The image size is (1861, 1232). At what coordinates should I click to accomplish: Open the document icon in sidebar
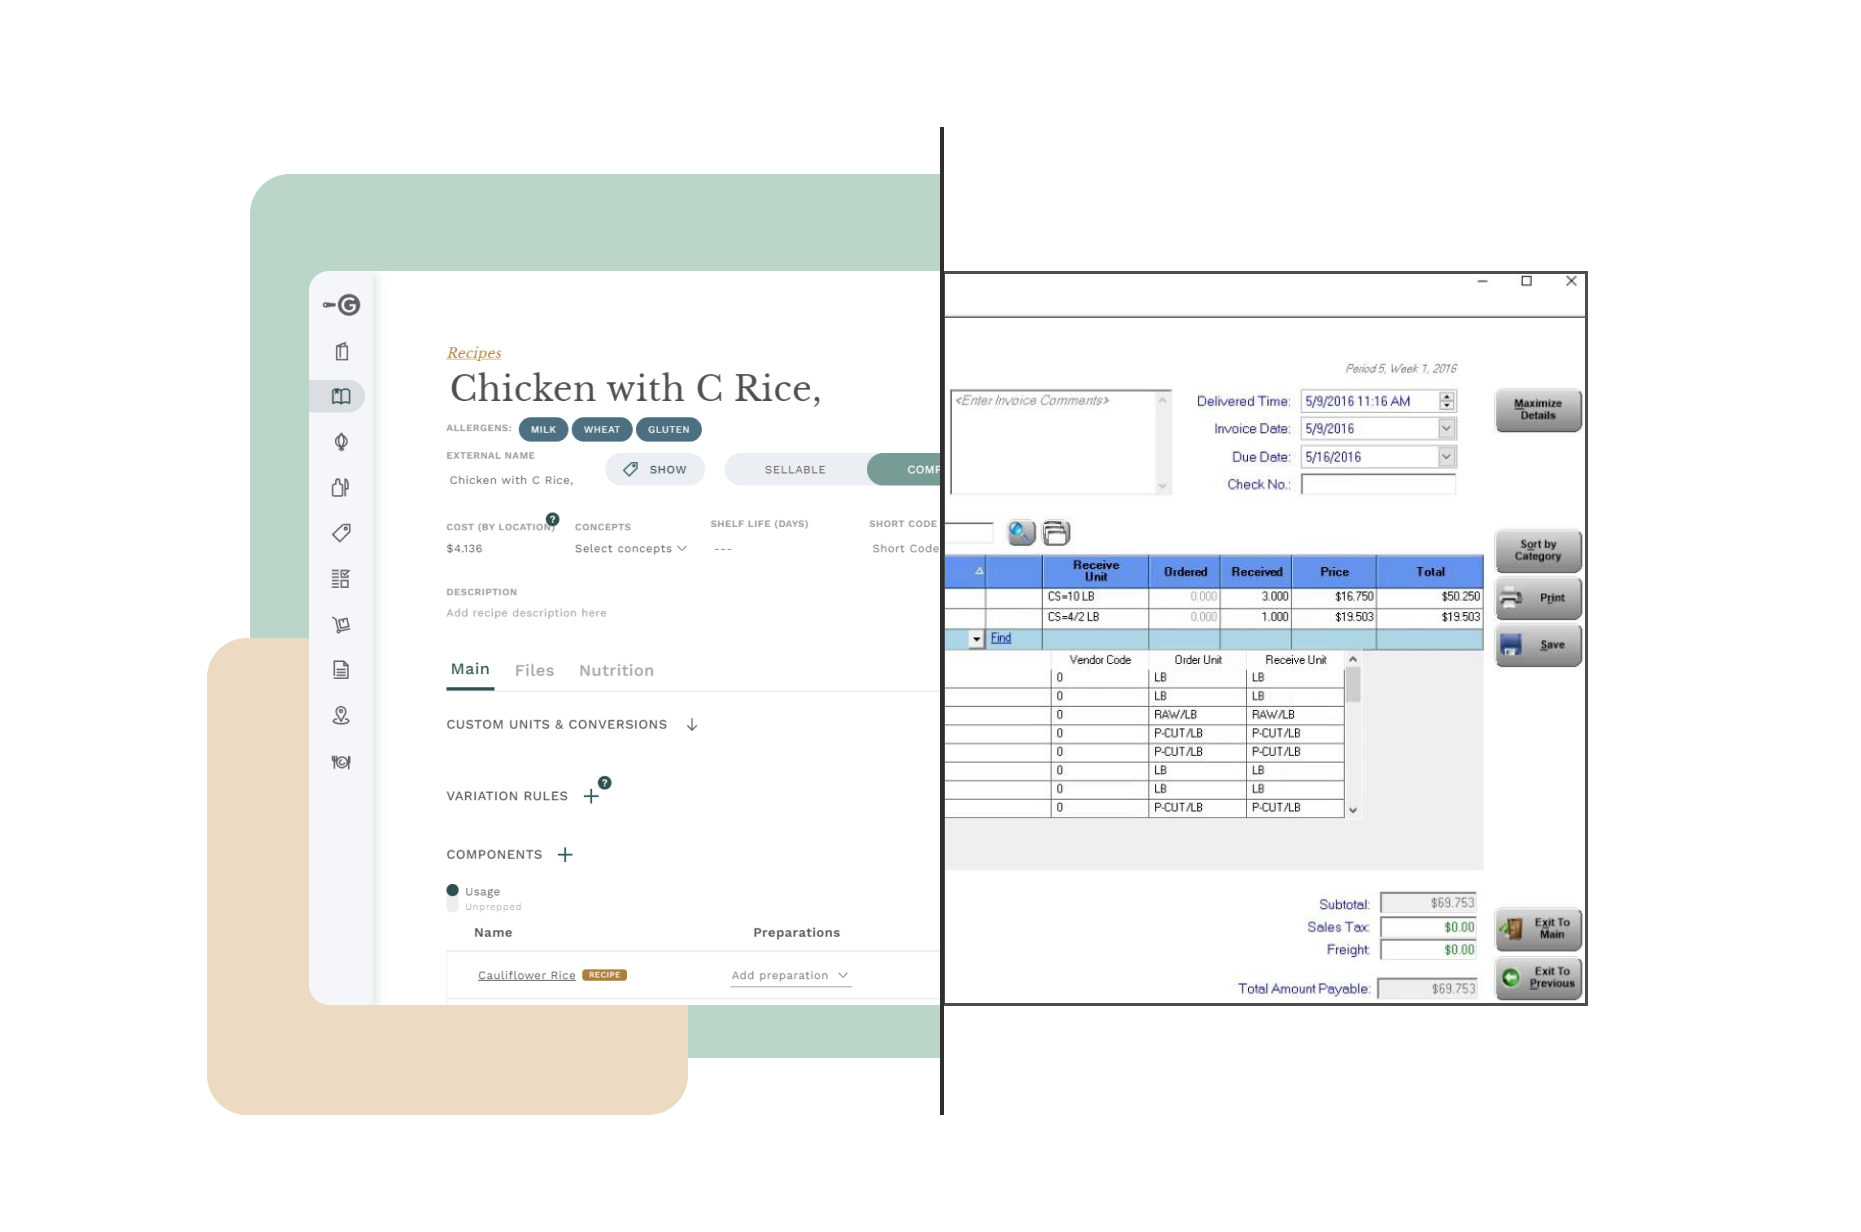[x=341, y=670]
